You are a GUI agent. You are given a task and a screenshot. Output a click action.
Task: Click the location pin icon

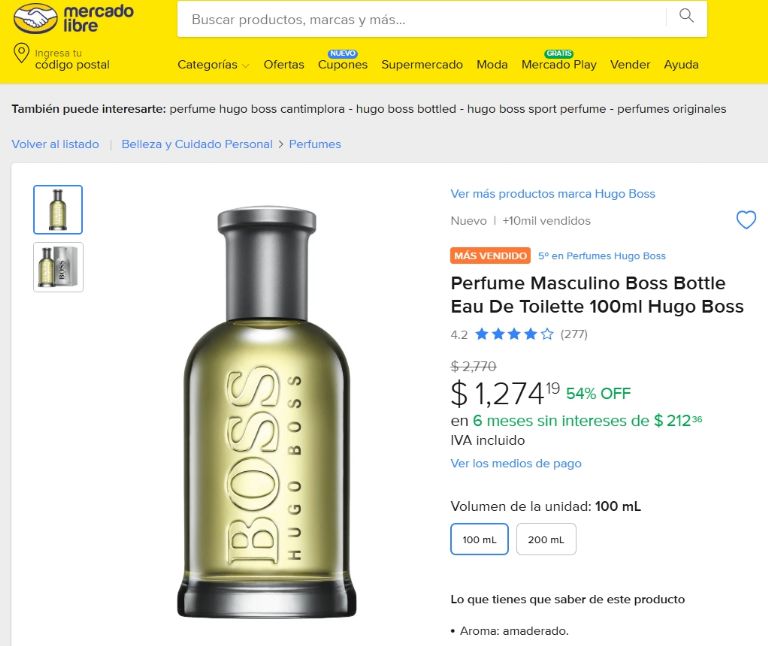(x=21, y=55)
